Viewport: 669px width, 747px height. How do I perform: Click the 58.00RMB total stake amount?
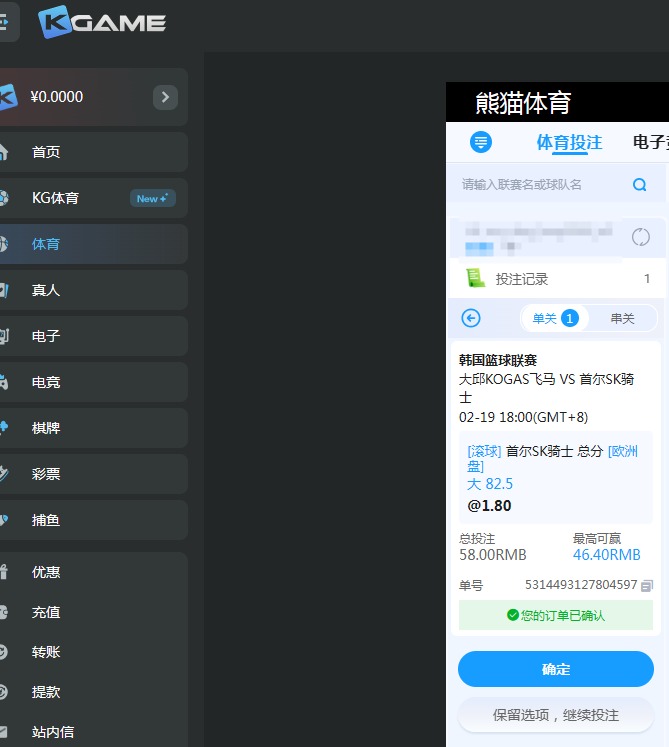493,555
